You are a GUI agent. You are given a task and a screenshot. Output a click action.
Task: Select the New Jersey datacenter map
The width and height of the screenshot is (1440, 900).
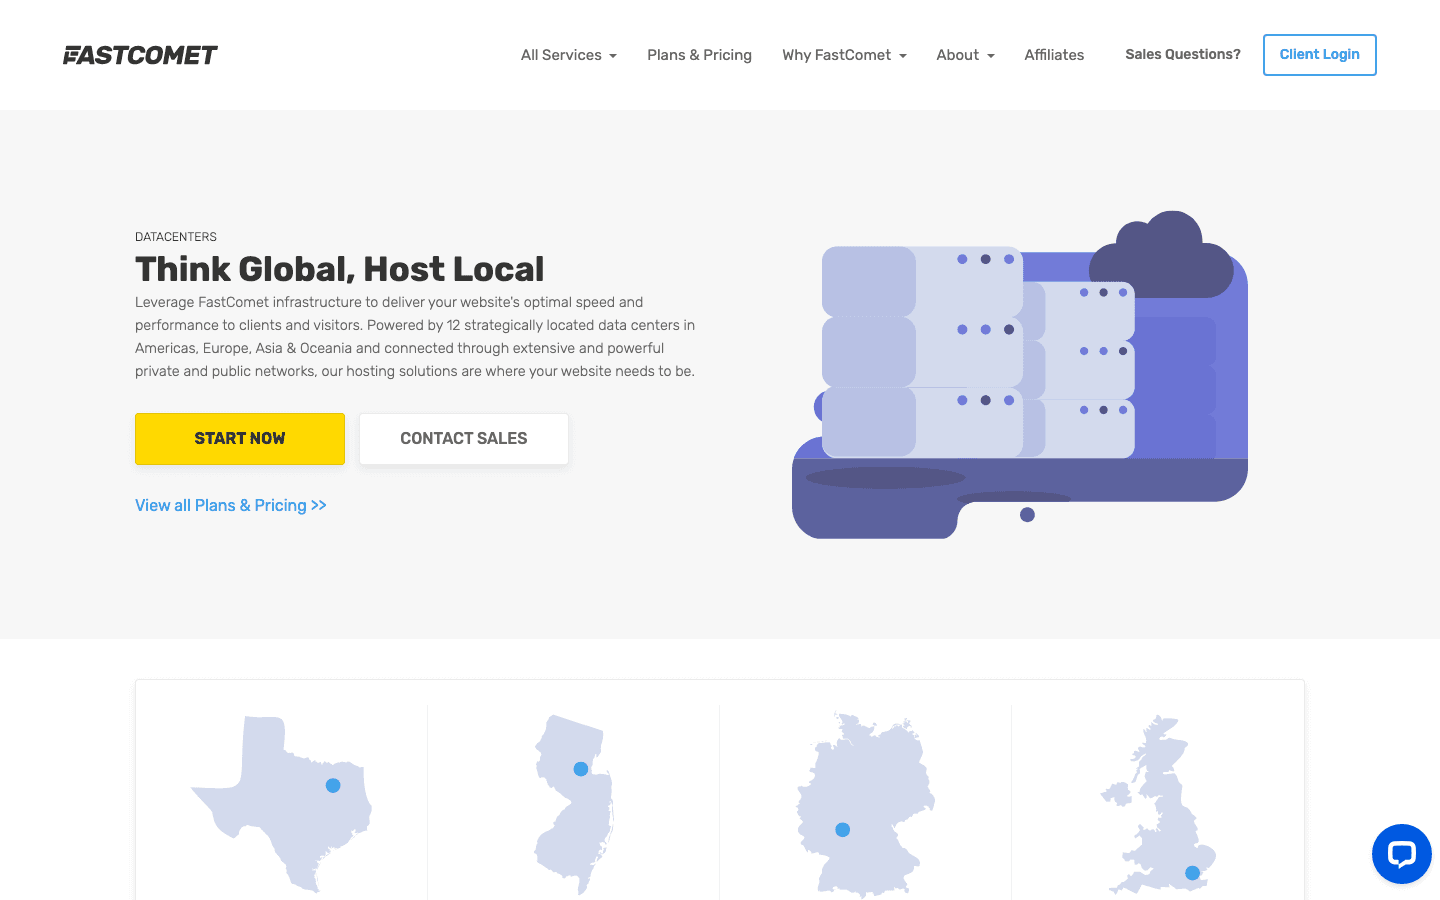pyautogui.click(x=574, y=804)
